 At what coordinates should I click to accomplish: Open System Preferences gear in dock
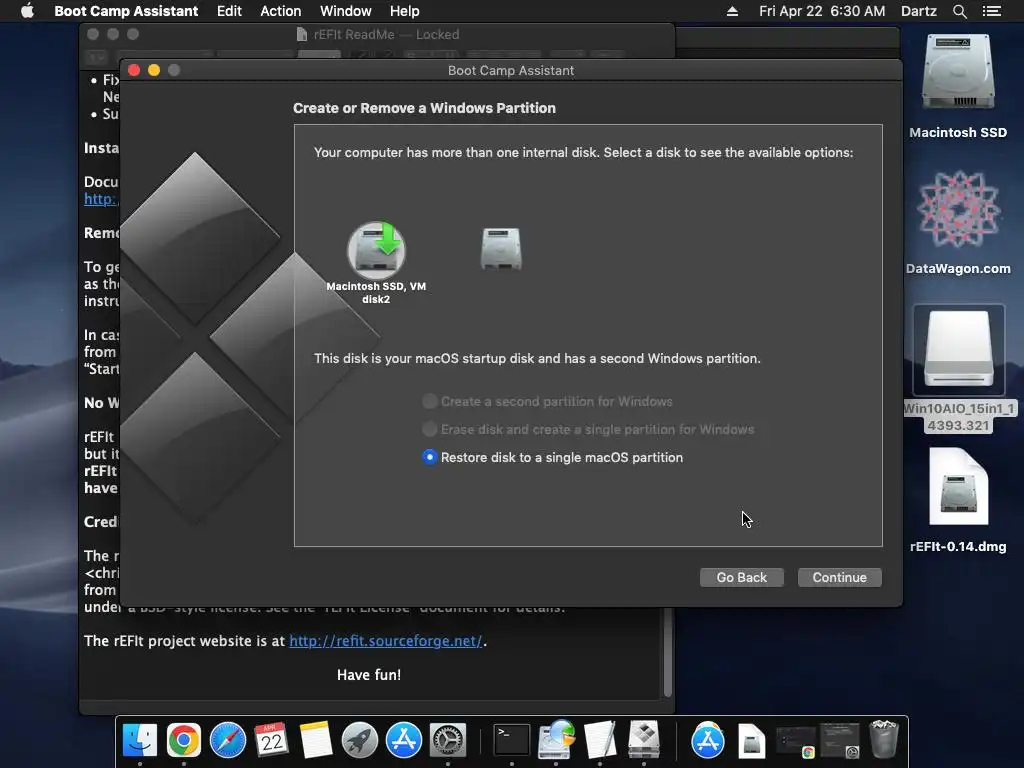[x=447, y=740]
